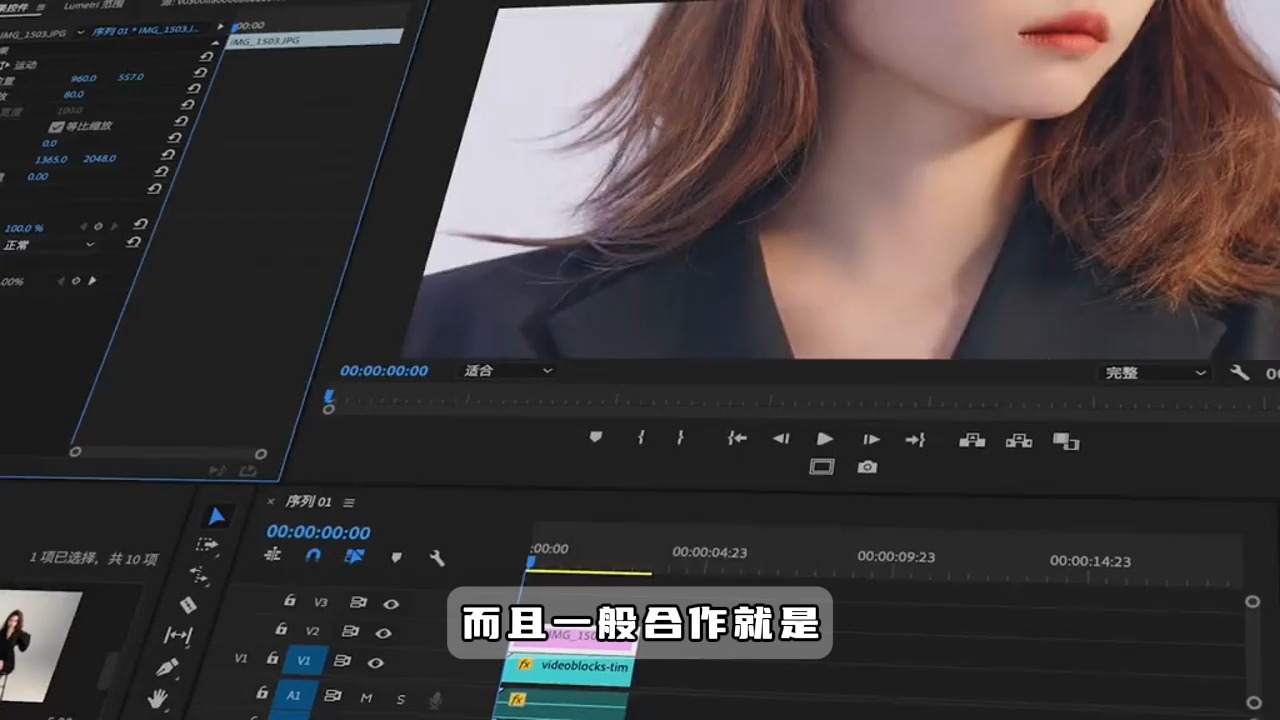Click the Safe Margins rectangle icon
This screenshot has height=720, width=1280.
822,467
